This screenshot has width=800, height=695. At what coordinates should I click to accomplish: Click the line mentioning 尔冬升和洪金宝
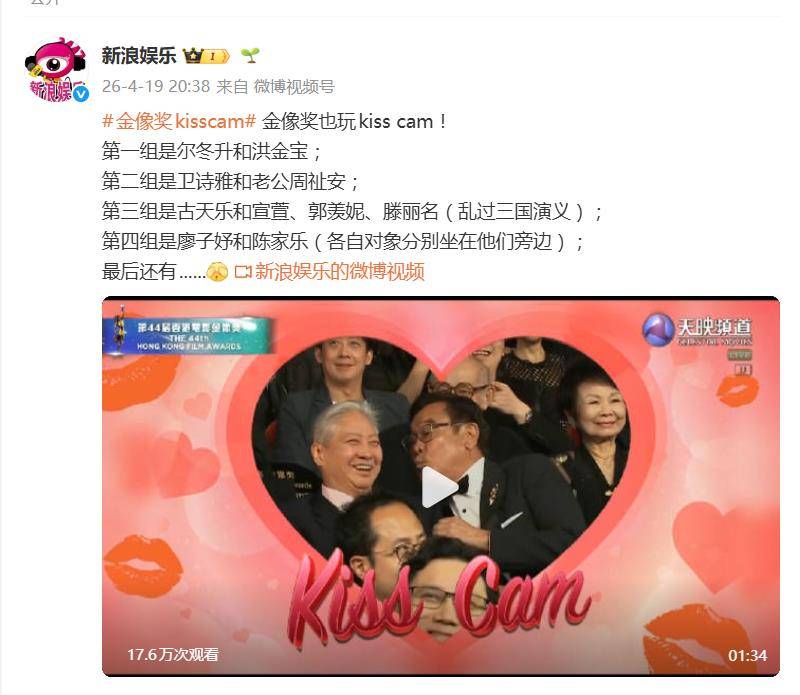click(212, 151)
